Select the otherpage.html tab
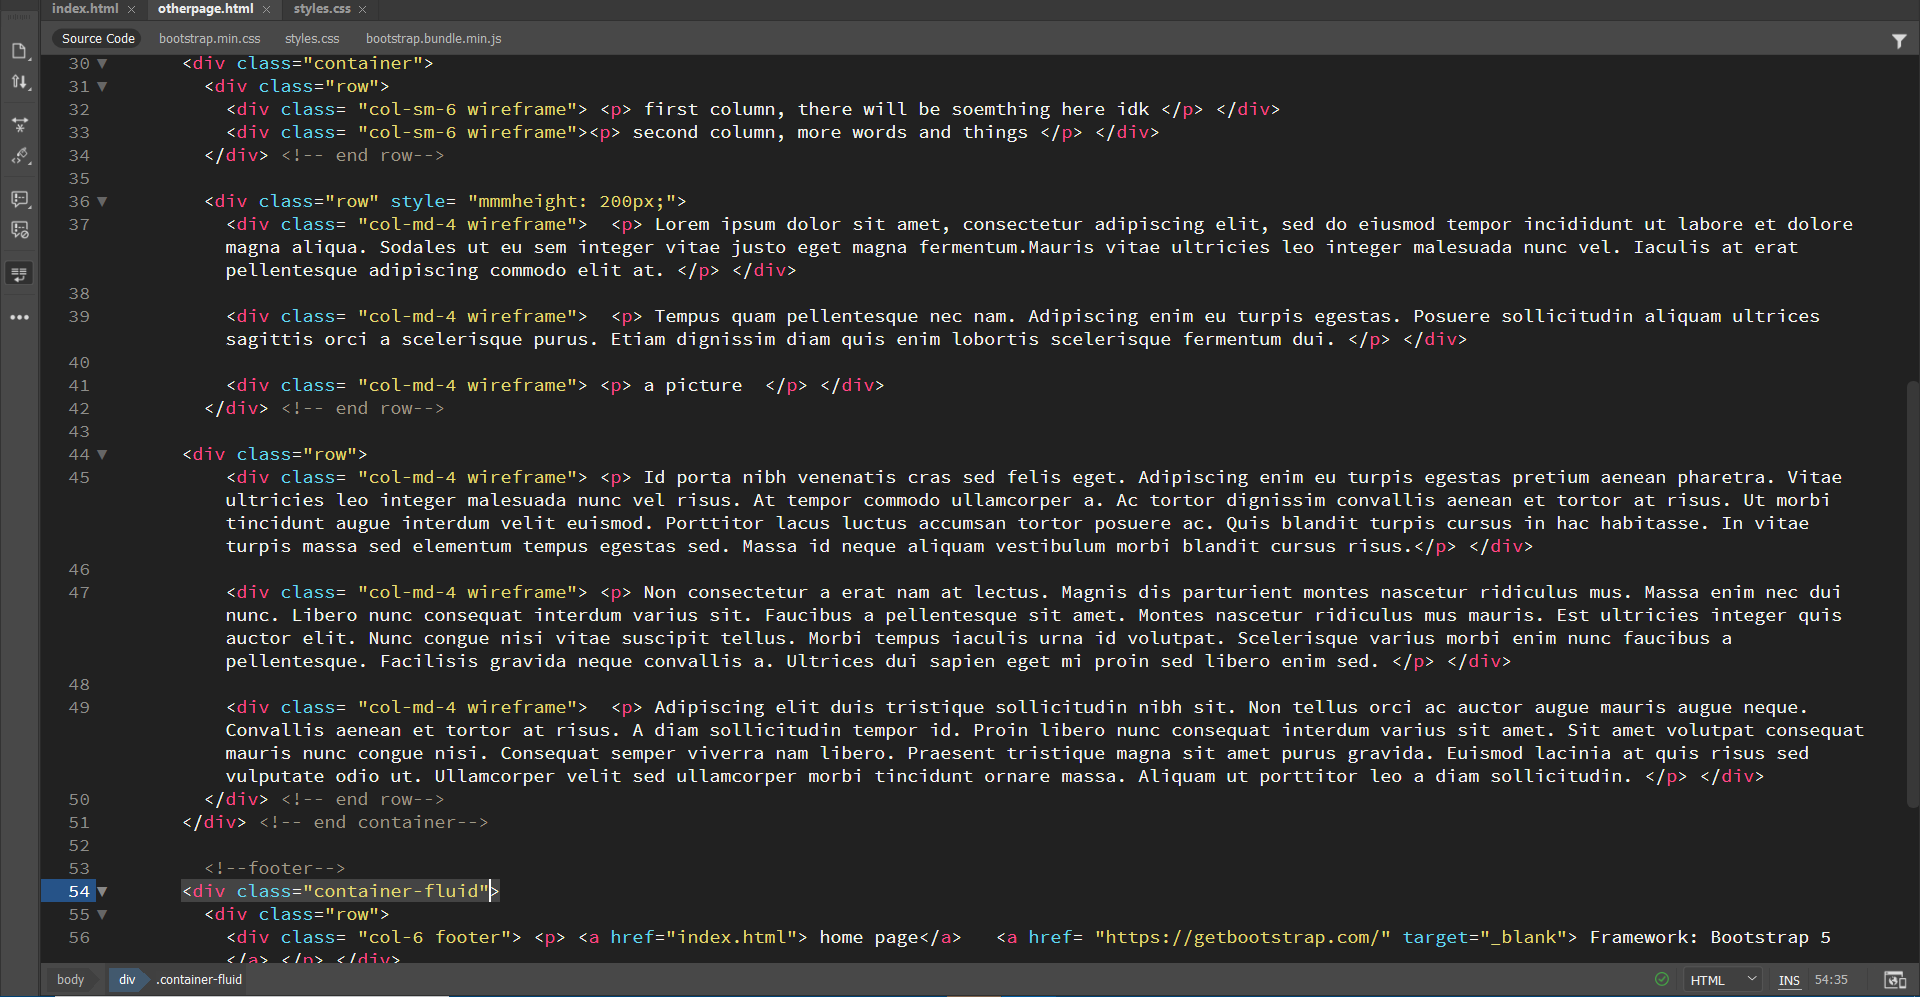 point(205,9)
